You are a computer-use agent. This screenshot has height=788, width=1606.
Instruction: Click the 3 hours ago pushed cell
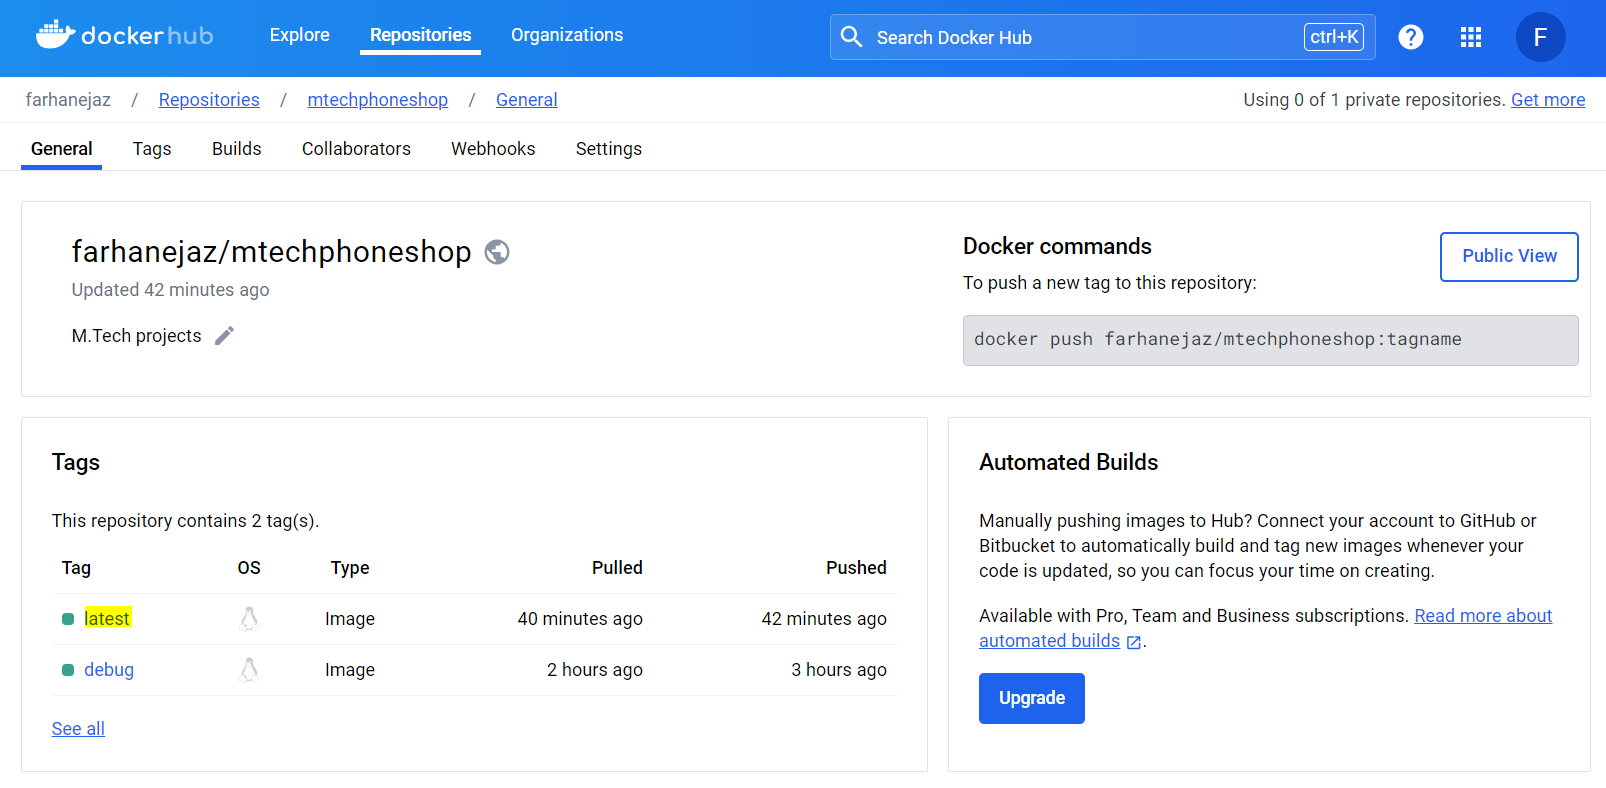pyautogui.click(x=839, y=670)
